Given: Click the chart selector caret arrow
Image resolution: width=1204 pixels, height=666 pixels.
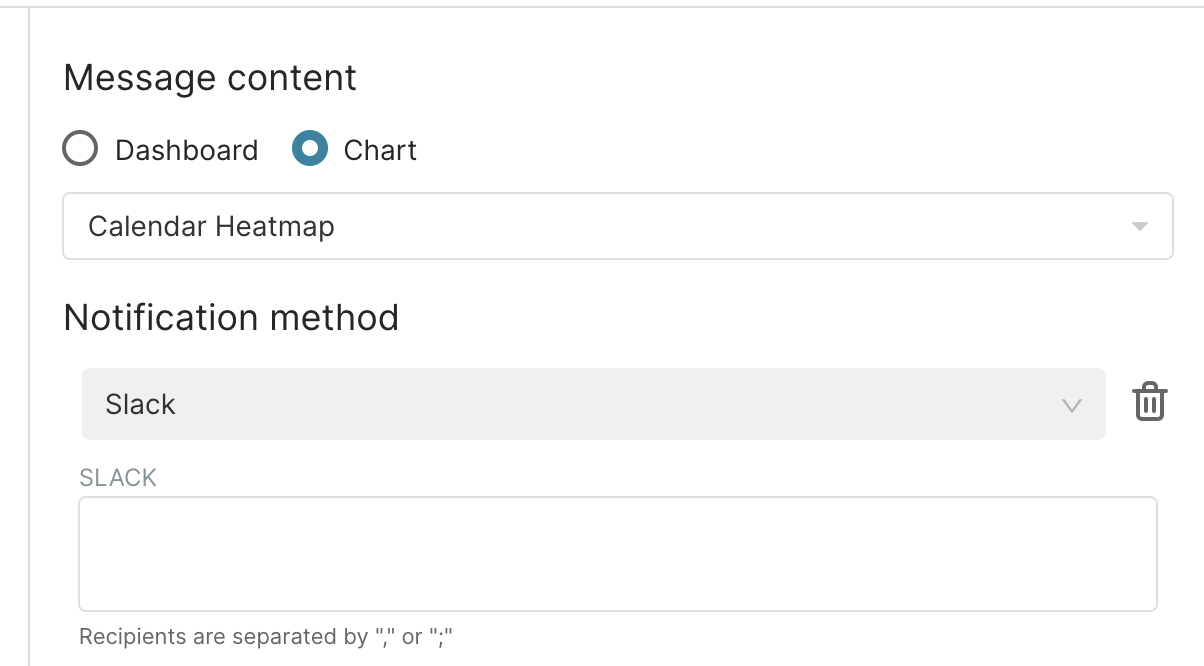Looking at the screenshot, I should [x=1139, y=226].
